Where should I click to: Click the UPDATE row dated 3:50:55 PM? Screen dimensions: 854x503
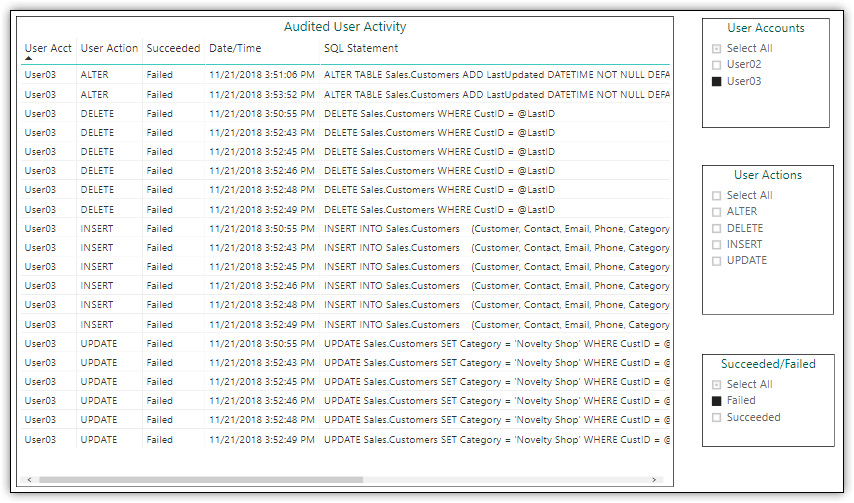click(345, 344)
